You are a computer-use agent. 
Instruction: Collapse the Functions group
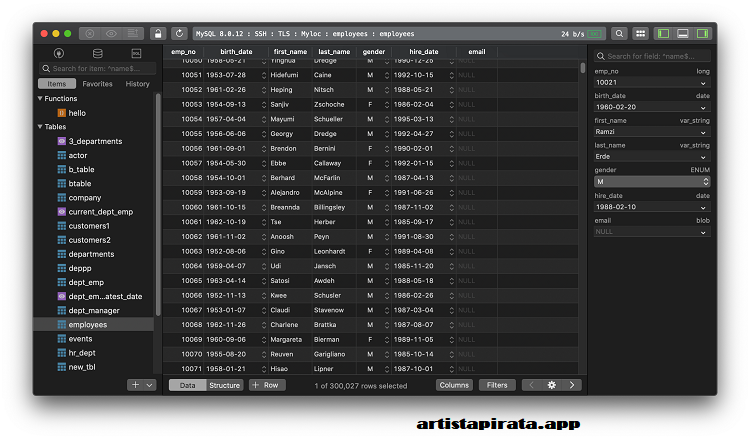click(40, 99)
